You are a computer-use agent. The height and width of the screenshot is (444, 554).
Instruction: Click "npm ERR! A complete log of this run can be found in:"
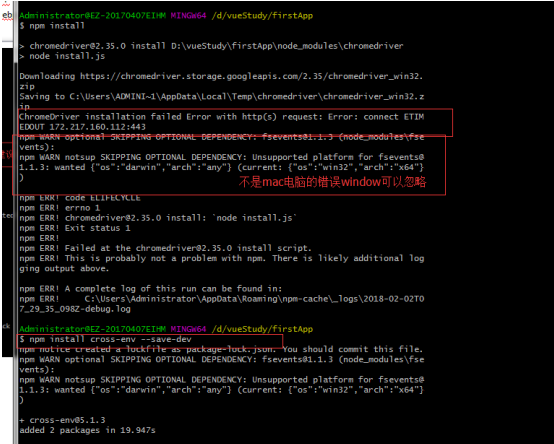(151, 289)
